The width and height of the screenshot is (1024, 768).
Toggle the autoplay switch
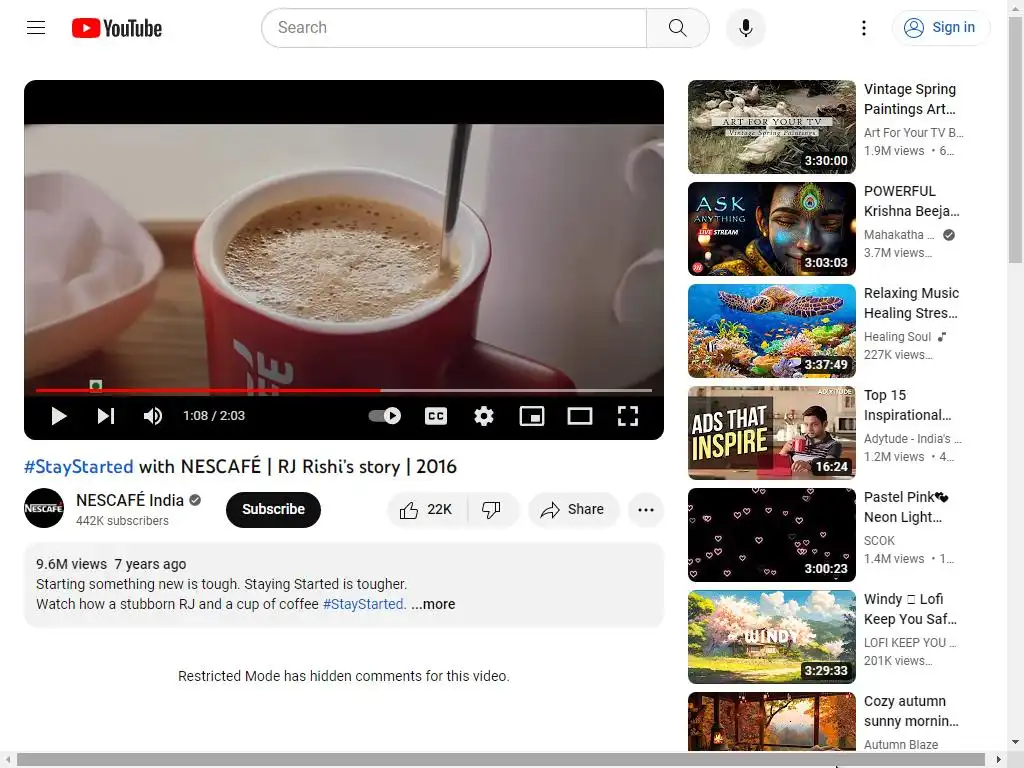coord(385,416)
